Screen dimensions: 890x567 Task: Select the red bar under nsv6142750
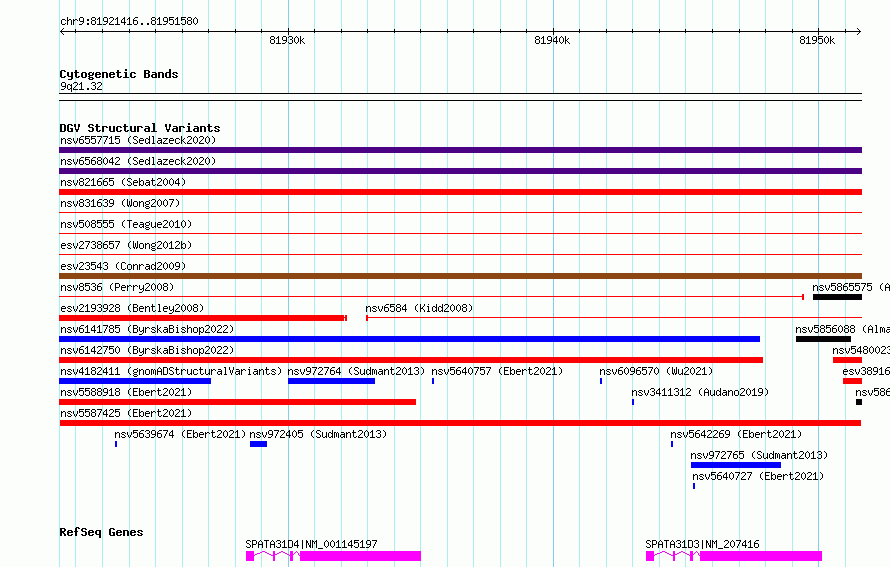click(411, 360)
